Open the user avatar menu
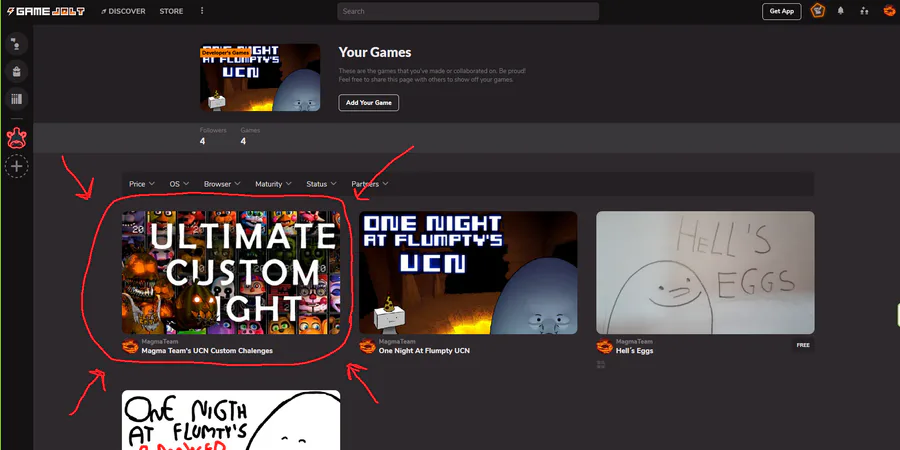 coord(889,11)
